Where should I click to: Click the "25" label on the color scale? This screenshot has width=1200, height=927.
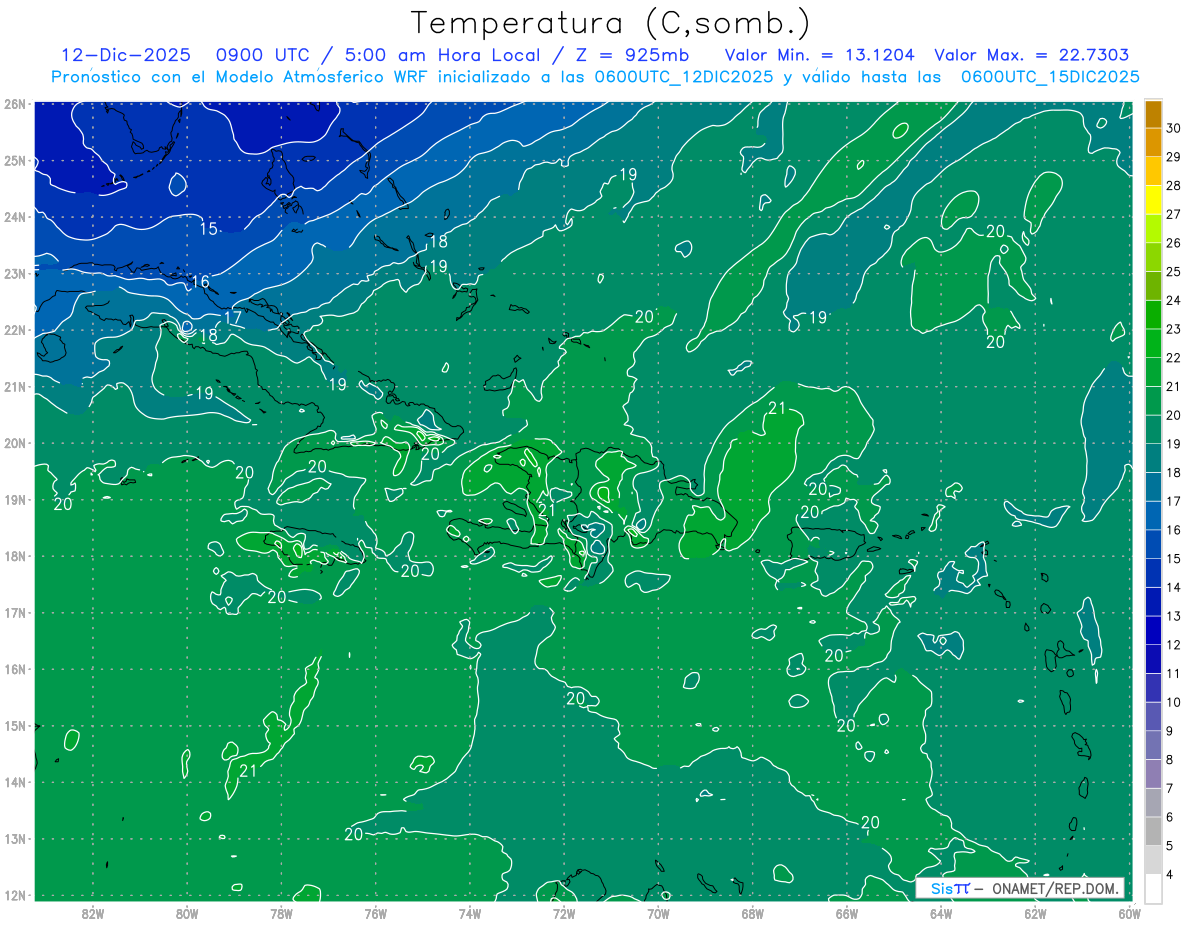tap(1173, 272)
